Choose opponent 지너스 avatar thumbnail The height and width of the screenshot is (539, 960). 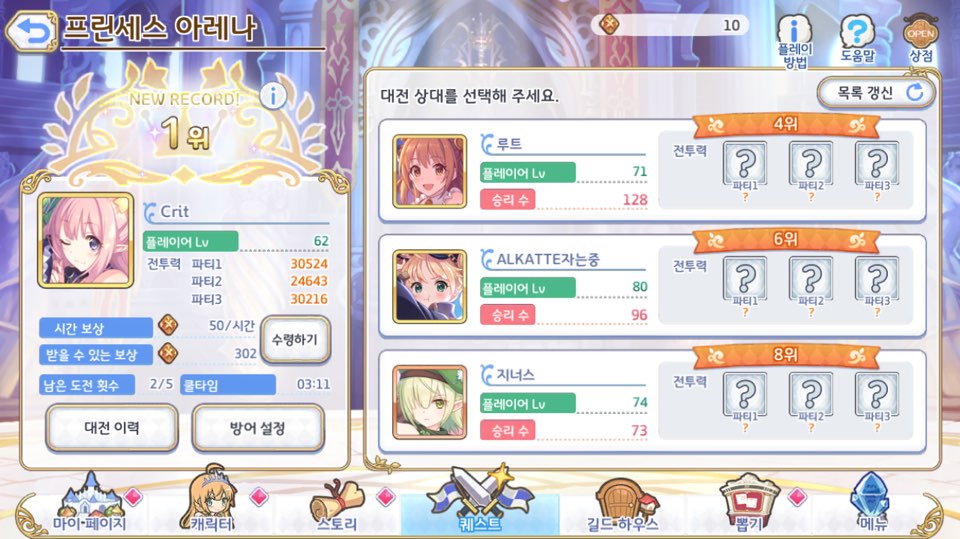(429, 402)
